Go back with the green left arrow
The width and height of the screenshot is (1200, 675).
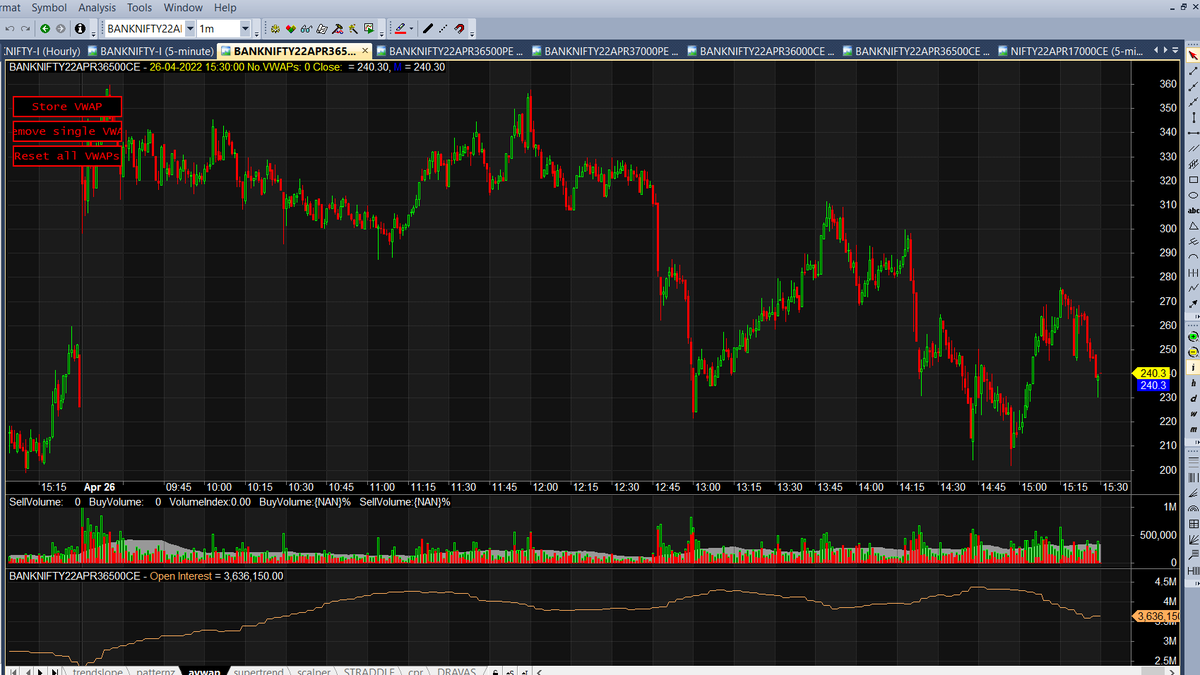tap(45, 29)
